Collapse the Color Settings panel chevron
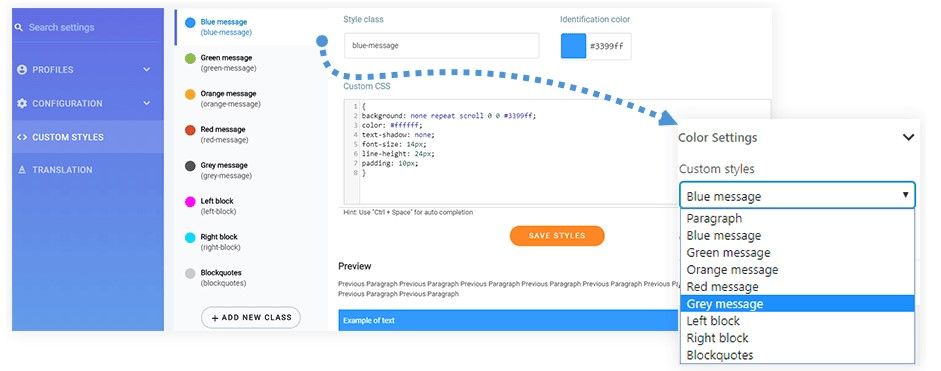 909,137
